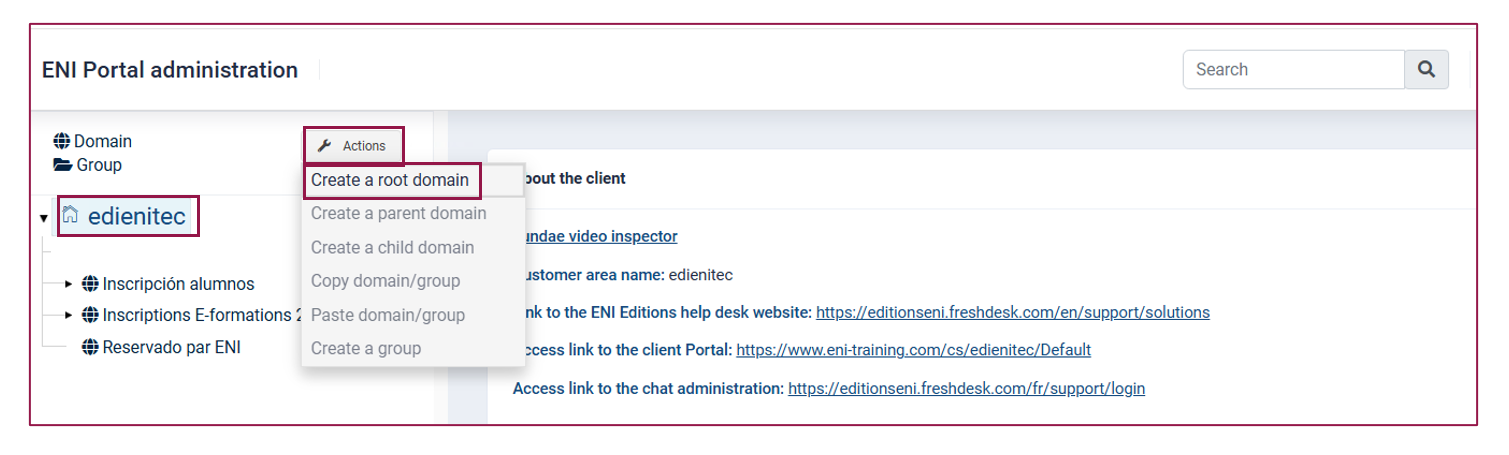Select Copy domain/group menu entry
This screenshot has width=1509, height=455.
pyautogui.click(x=385, y=281)
